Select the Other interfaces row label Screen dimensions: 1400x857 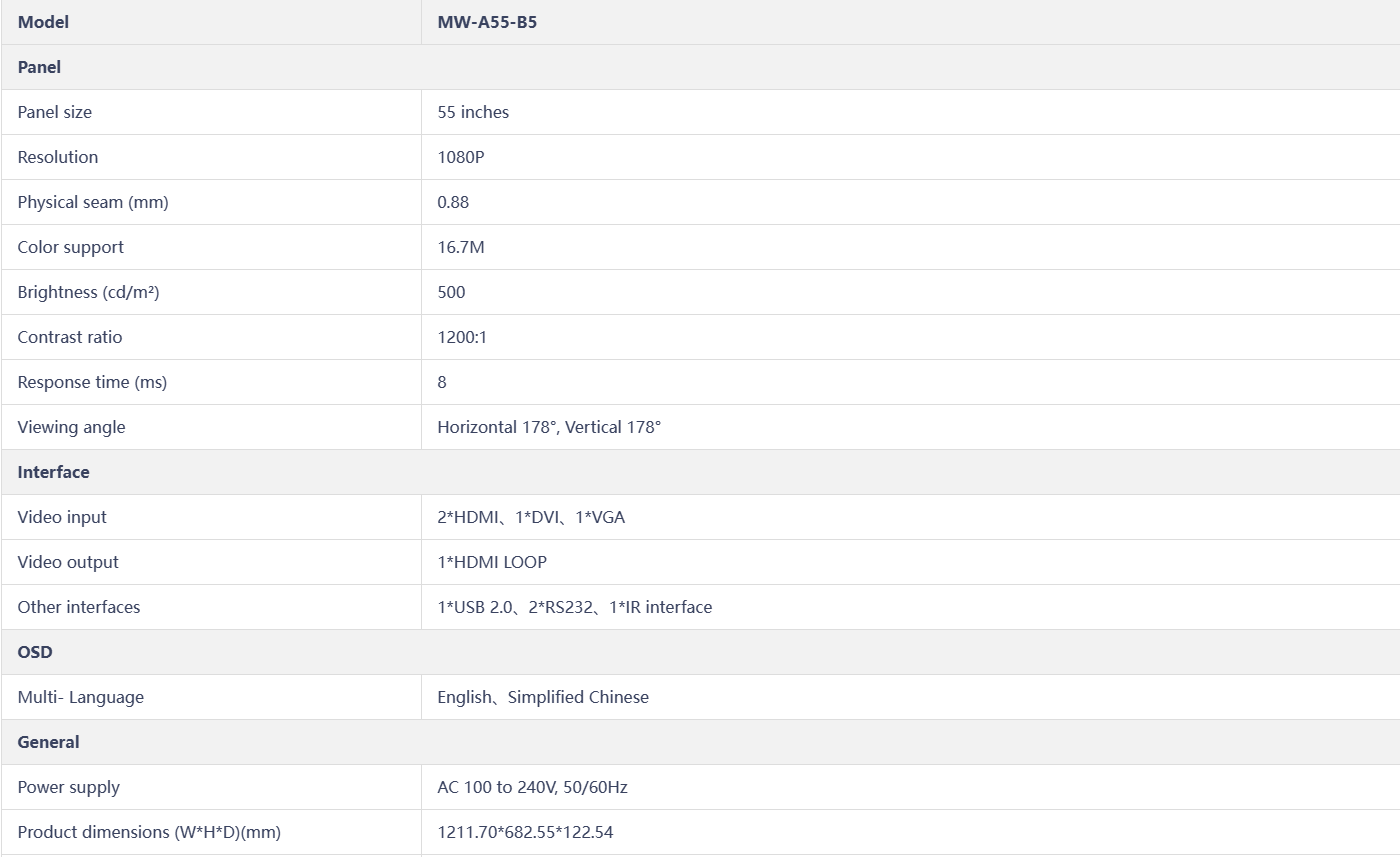(79, 607)
